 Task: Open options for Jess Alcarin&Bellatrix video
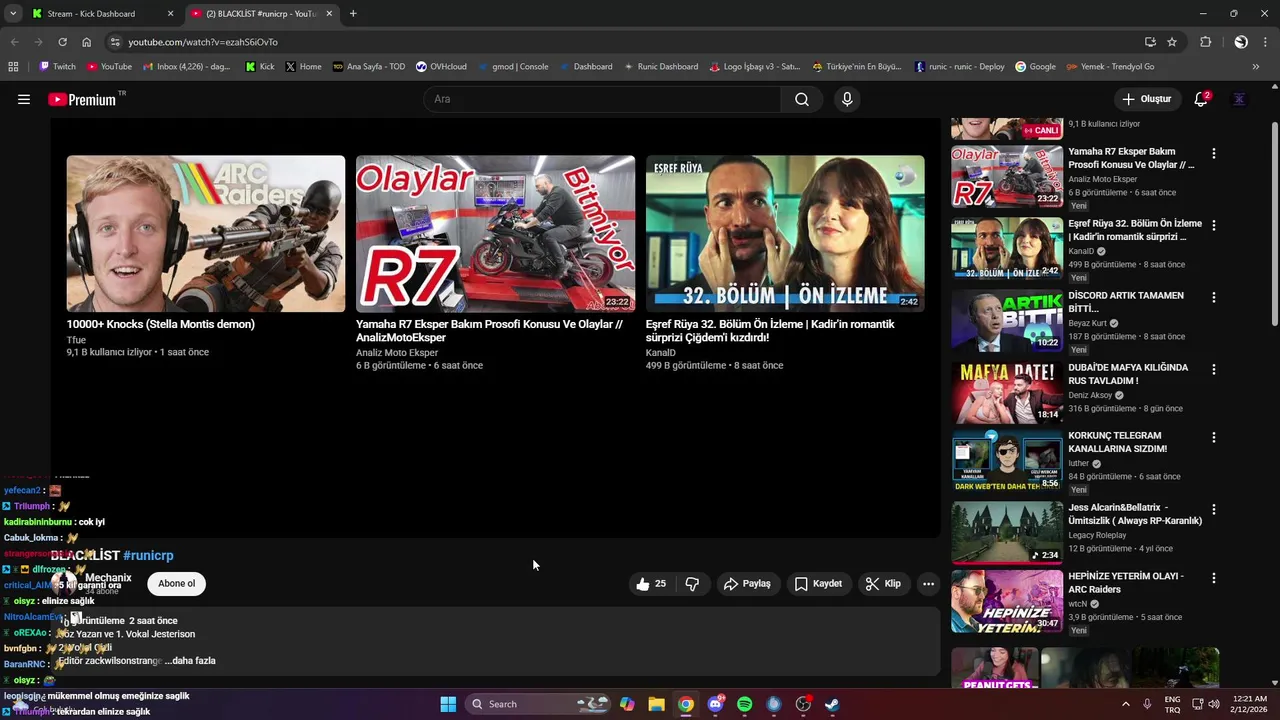click(1214, 510)
